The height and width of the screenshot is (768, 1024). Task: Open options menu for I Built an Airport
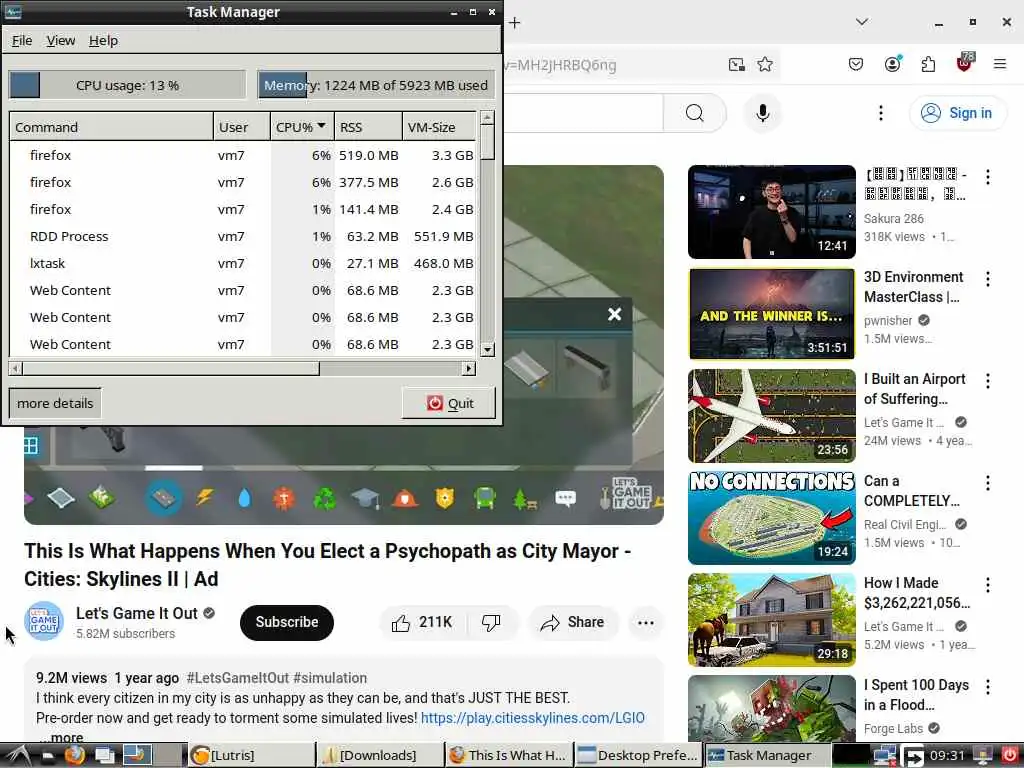point(987,381)
